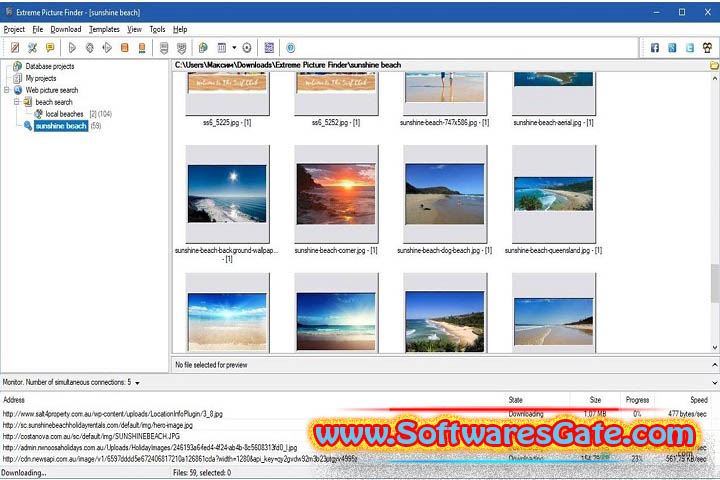Collapse the Web picture search tree branch
This screenshot has width=720, height=480.
[7, 90]
